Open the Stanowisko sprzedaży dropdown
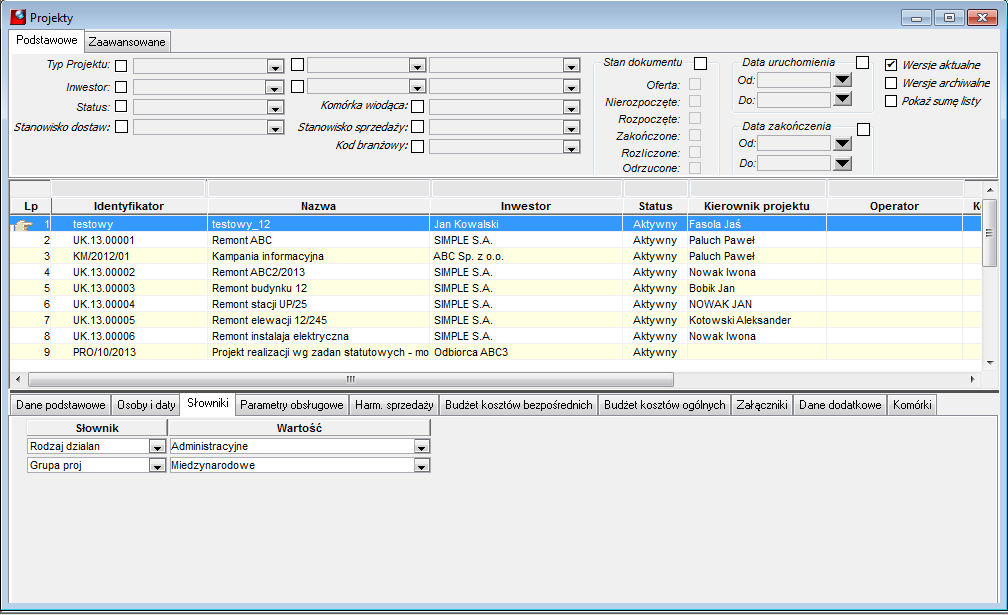1008x615 pixels. (572, 128)
